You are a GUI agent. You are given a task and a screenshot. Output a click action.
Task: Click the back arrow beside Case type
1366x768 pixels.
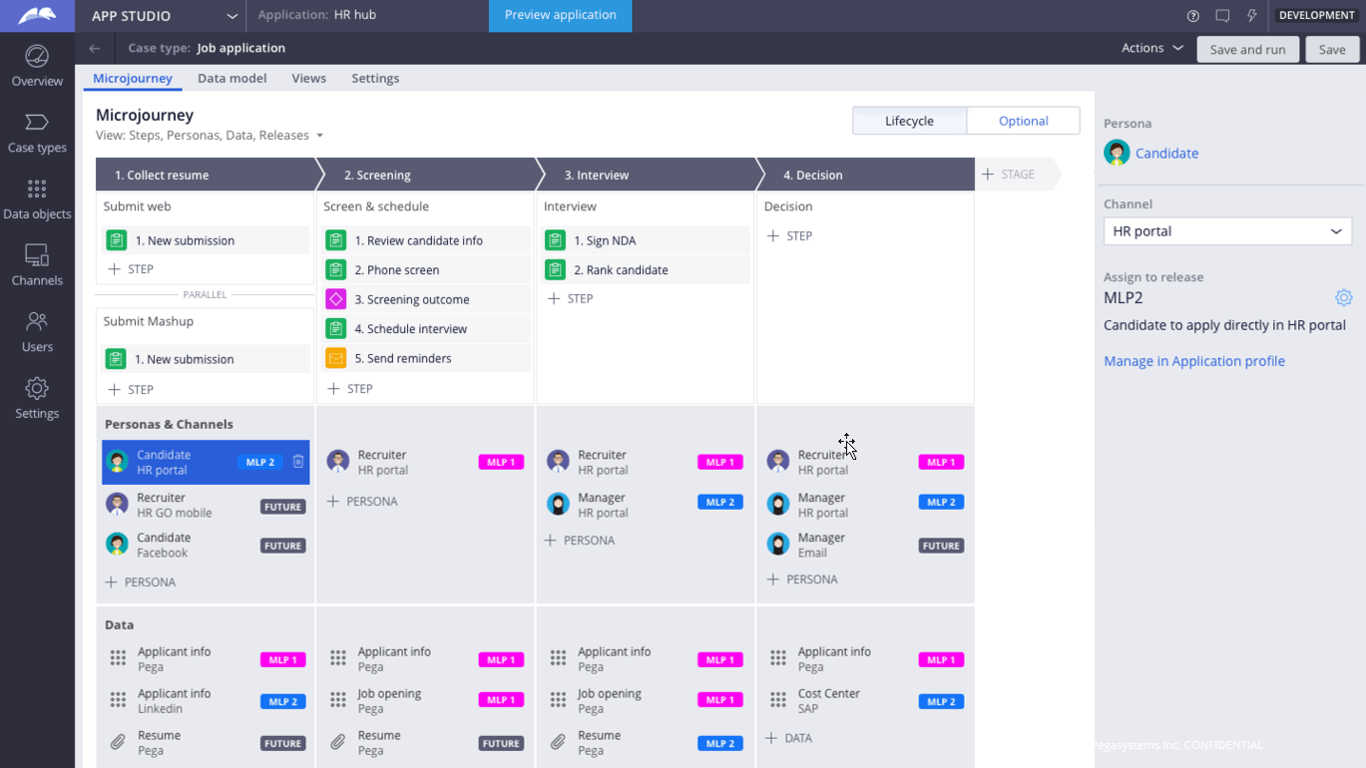pyautogui.click(x=94, y=48)
